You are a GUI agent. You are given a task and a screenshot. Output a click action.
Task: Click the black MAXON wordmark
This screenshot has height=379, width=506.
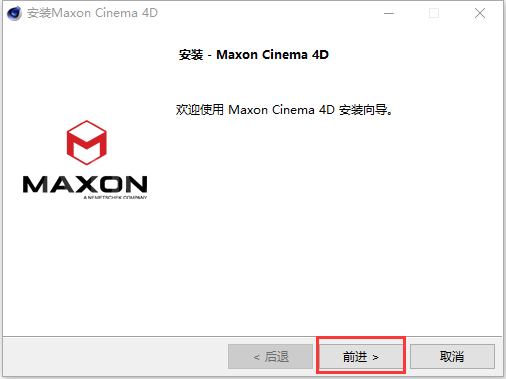point(85,184)
